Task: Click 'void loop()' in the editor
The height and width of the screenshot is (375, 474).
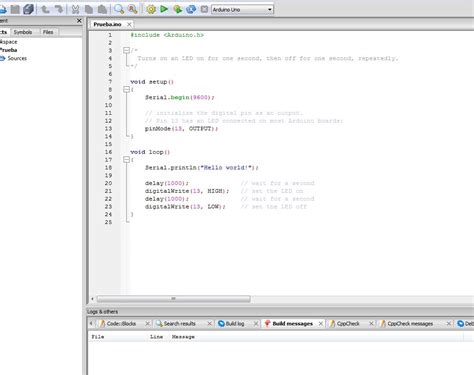Action: point(150,152)
